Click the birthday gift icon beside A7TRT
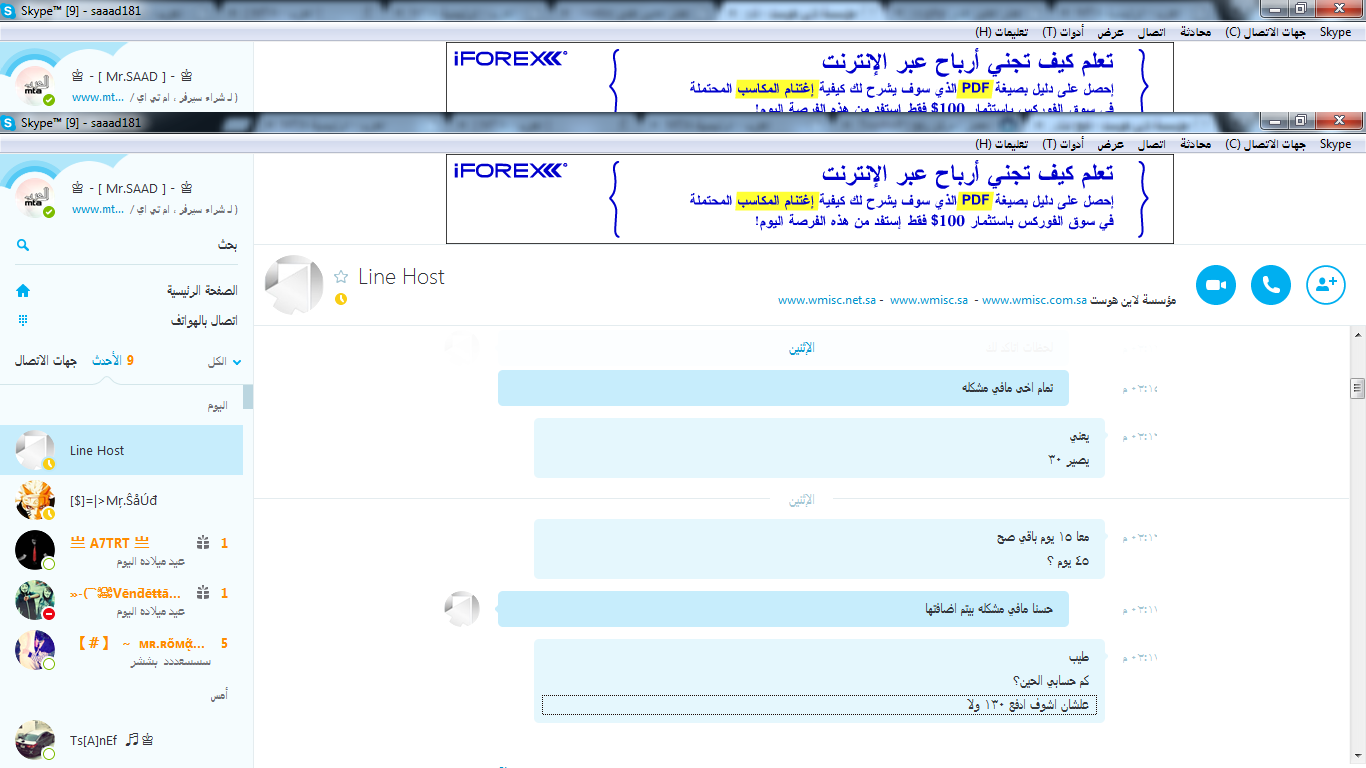 point(203,543)
